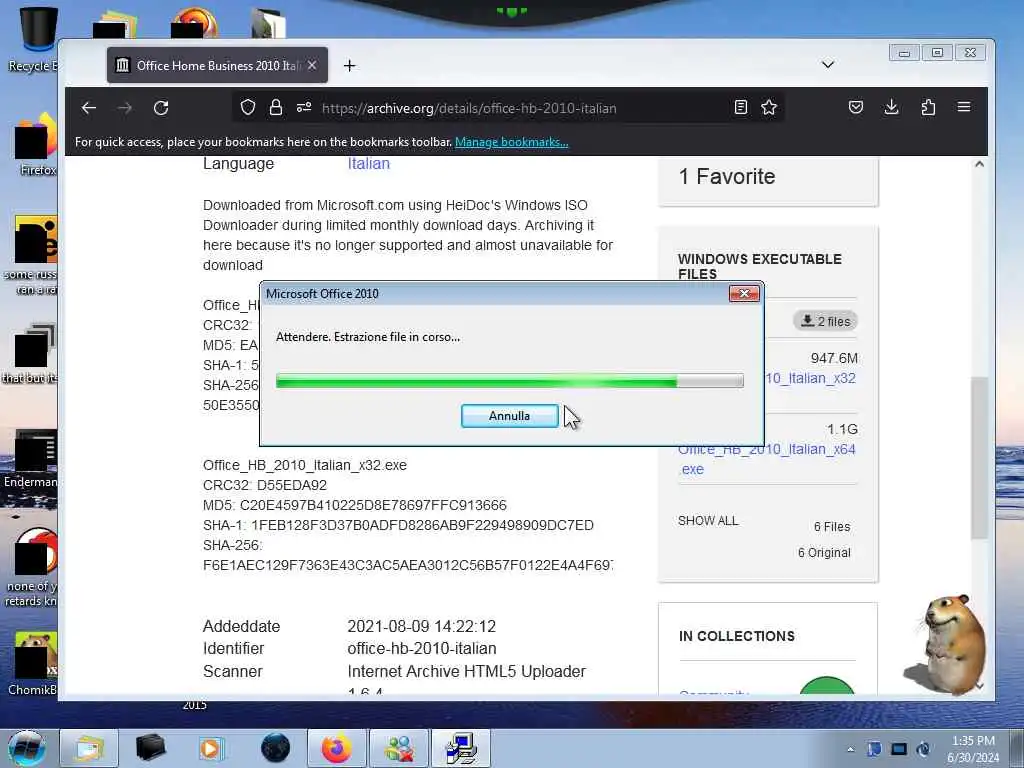The image size is (1024, 768).
Task: Click SHOW ALL files link
Action: pyautogui.click(x=708, y=520)
